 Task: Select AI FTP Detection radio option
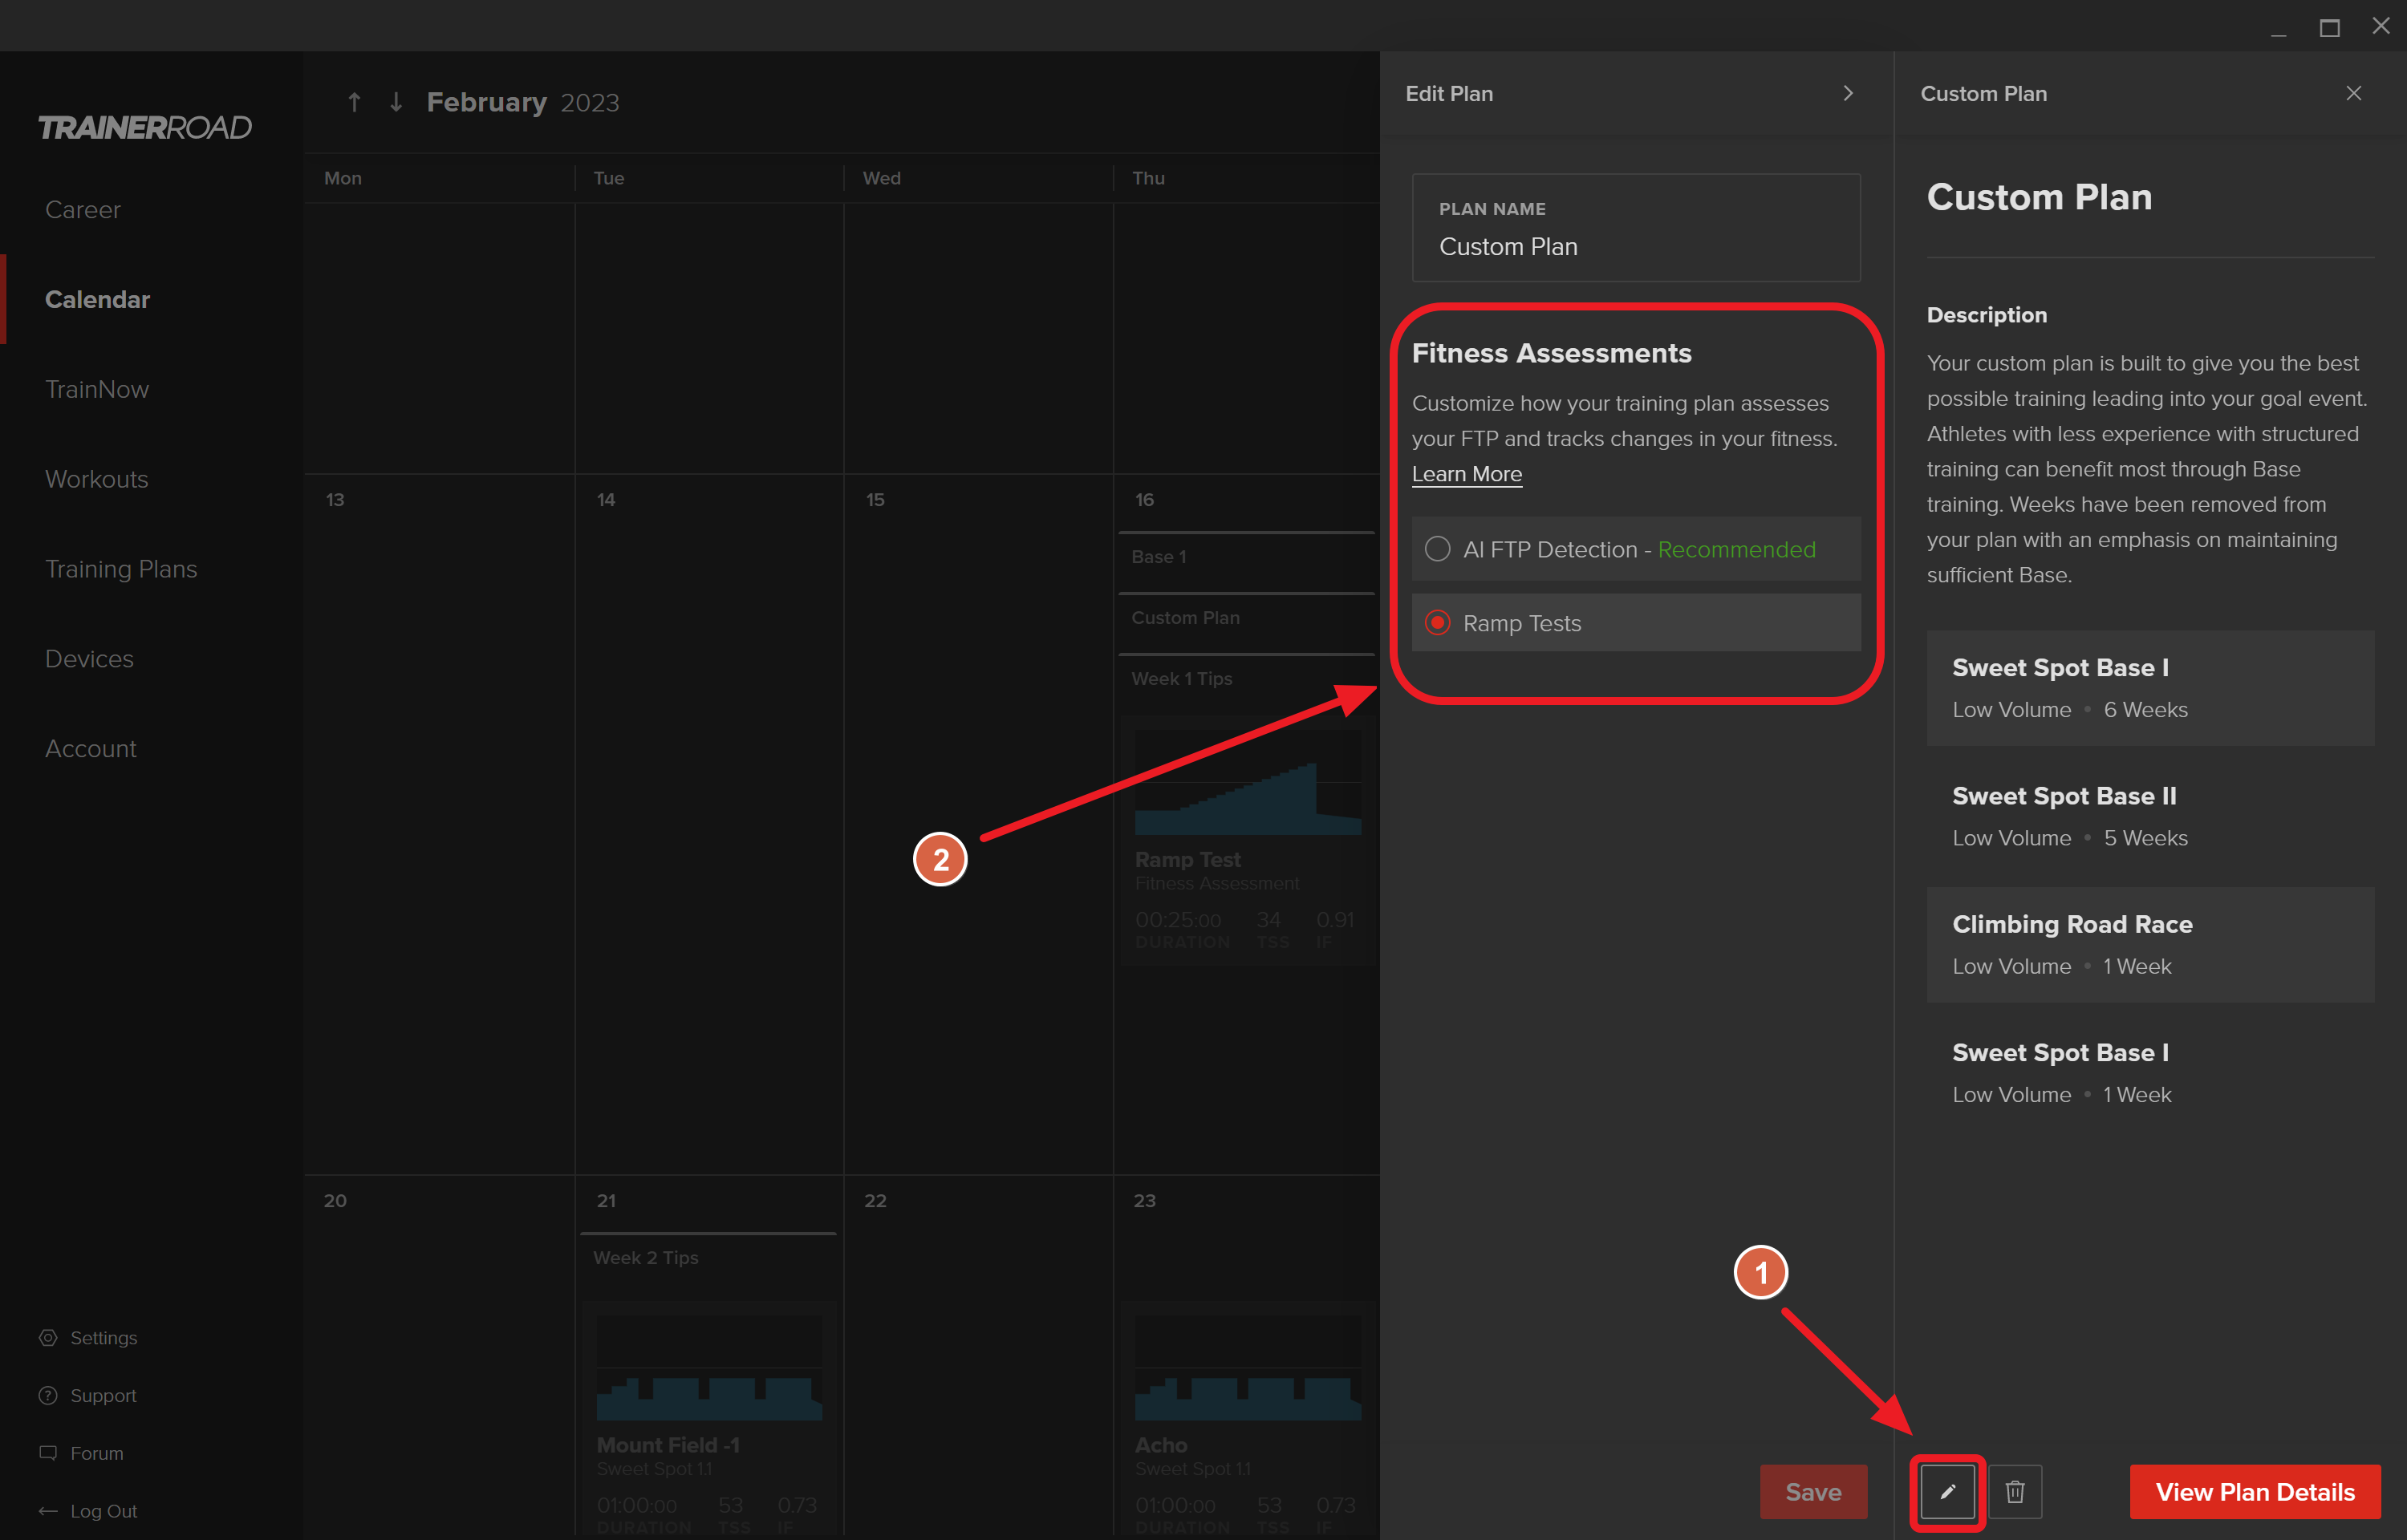pyautogui.click(x=1635, y=549)
